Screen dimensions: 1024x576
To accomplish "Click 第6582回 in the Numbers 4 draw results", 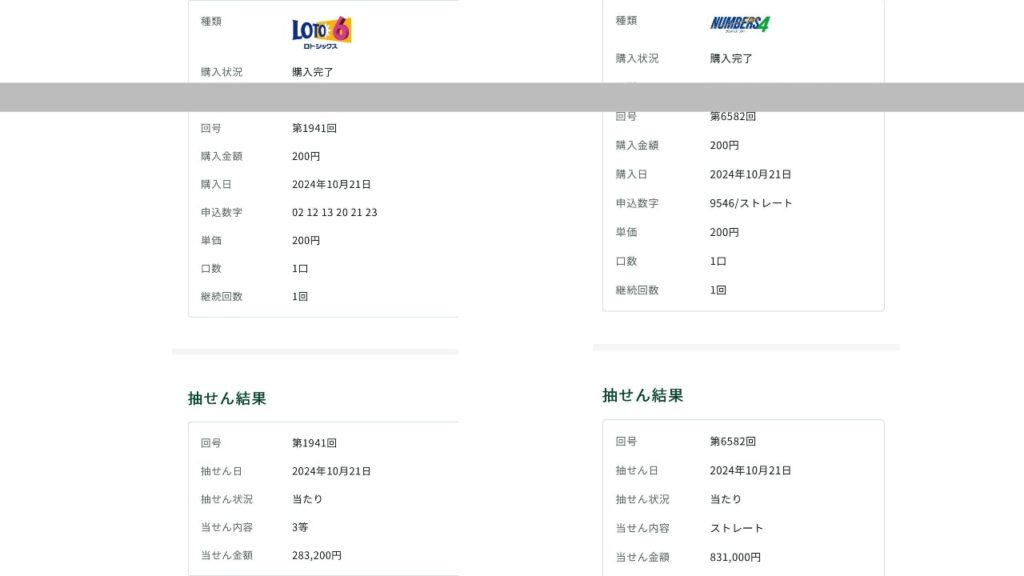I will point(732,441).
